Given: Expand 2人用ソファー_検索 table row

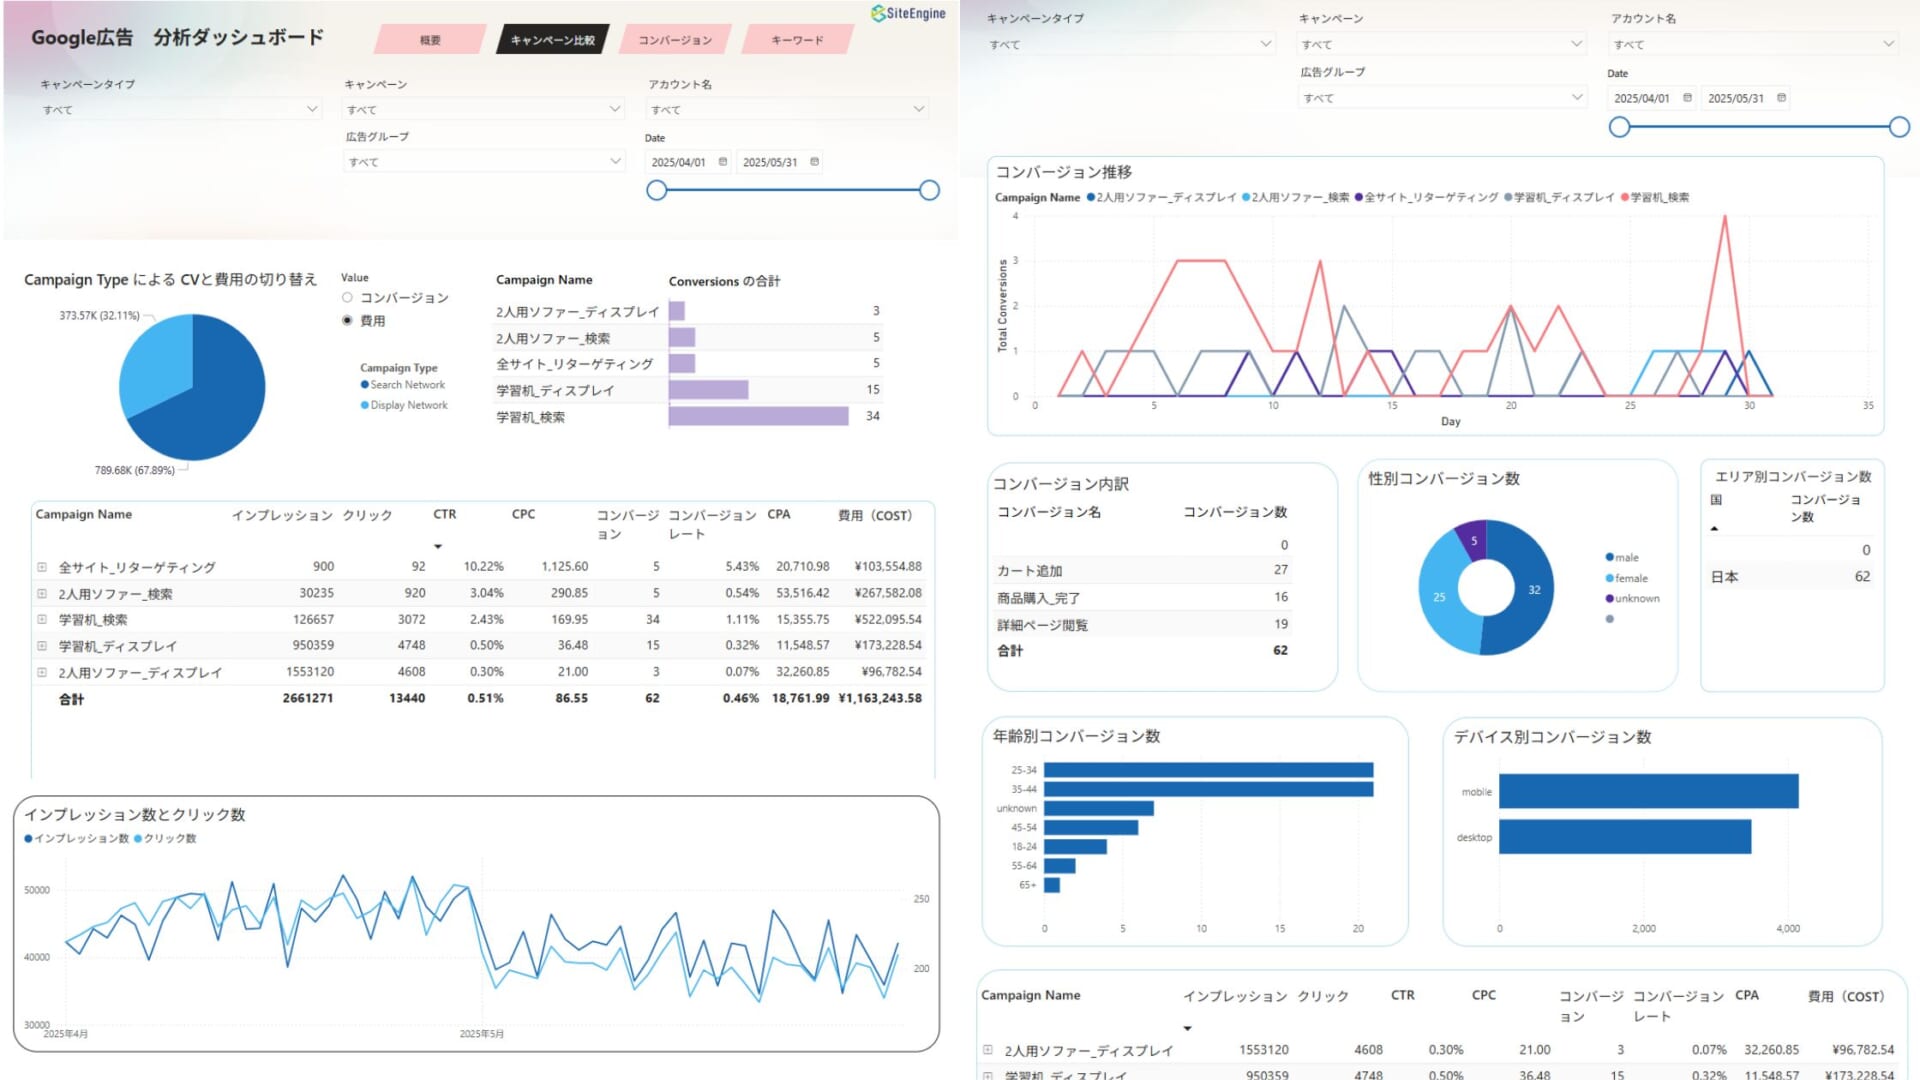Looking at the screenshot, I should (x=42, y=593).
